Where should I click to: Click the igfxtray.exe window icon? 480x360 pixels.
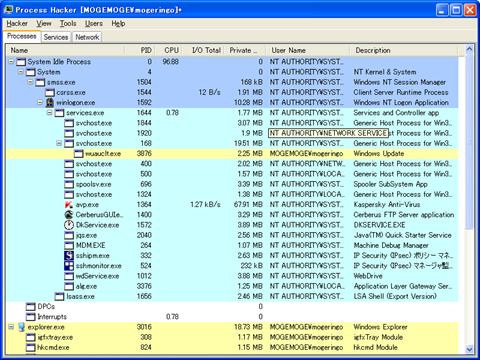click(x=31, y=337)
